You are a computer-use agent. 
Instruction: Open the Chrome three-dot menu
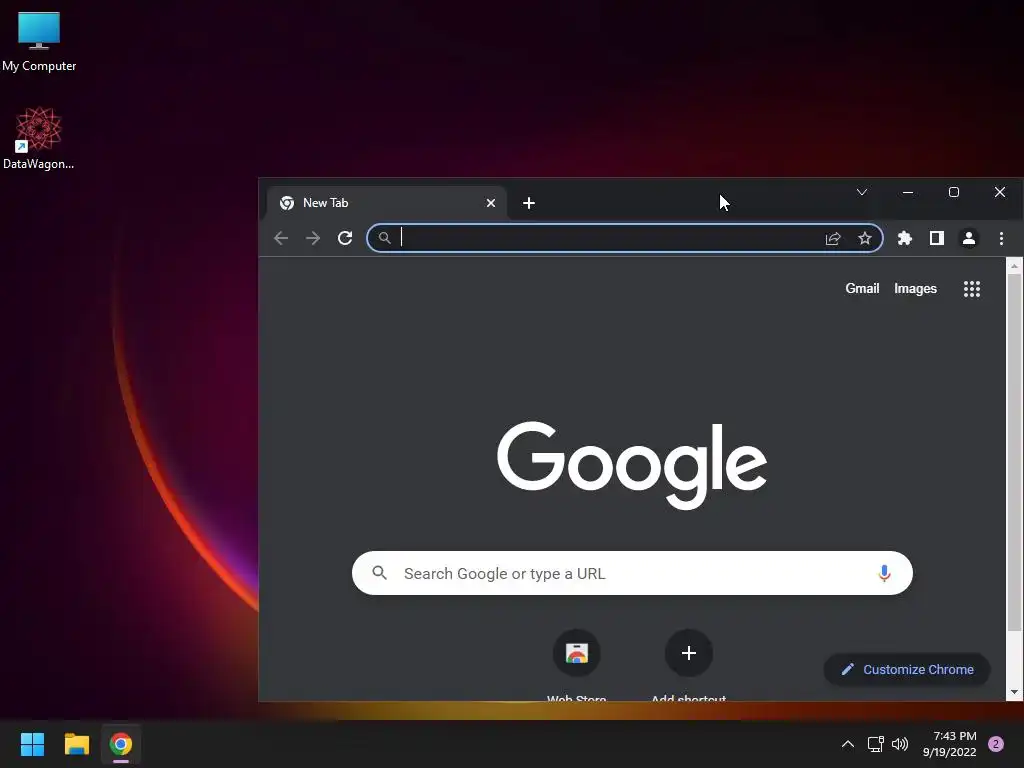(x=1001, y=238)
